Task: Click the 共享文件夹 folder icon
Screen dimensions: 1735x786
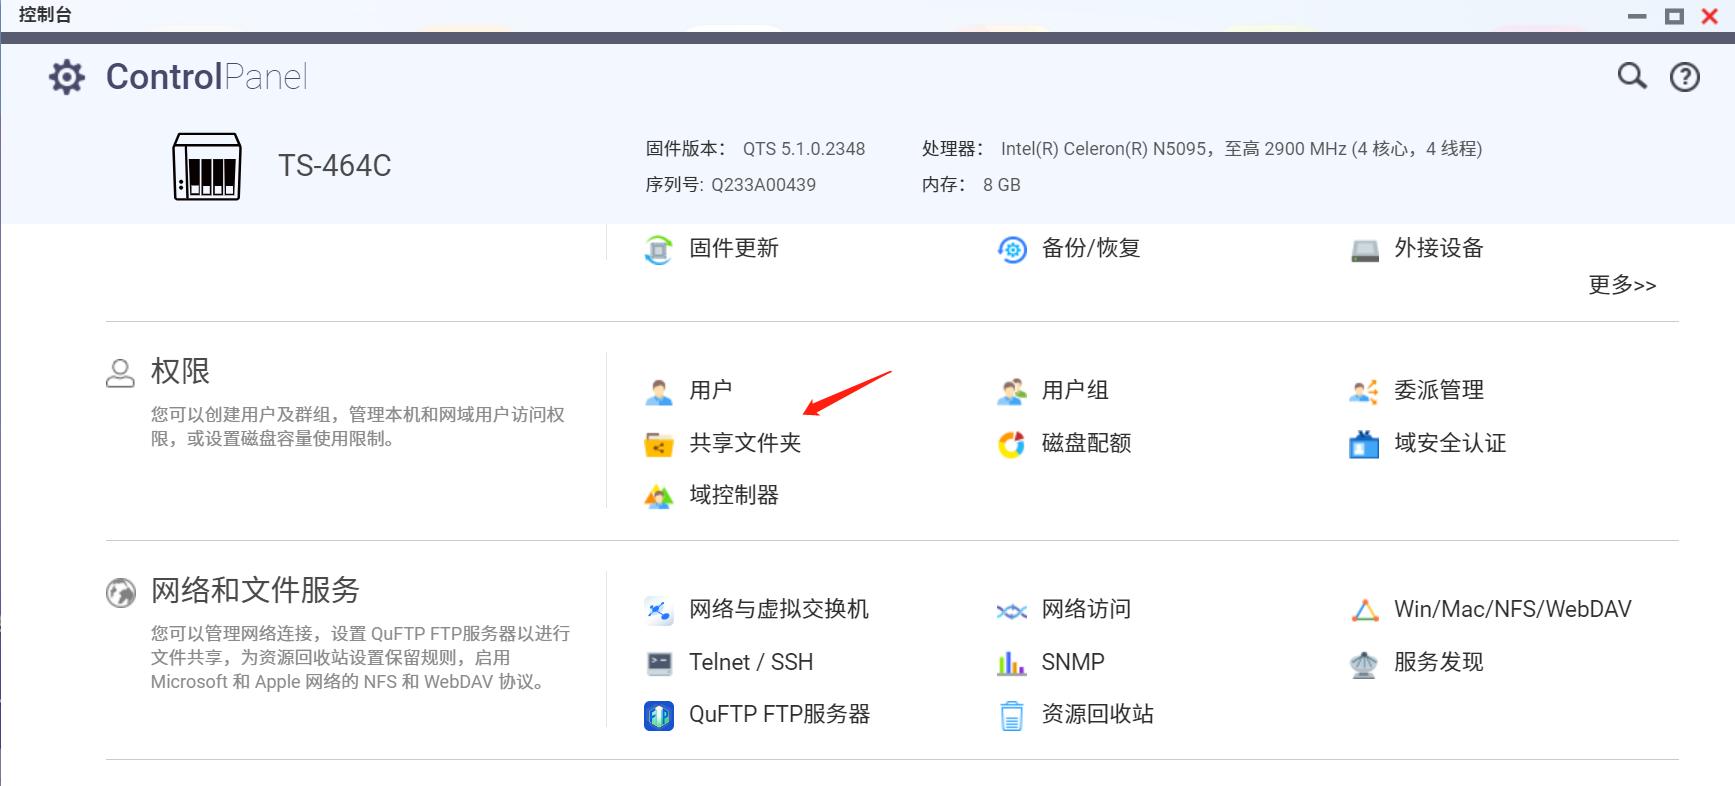Action: pos(658,444)
